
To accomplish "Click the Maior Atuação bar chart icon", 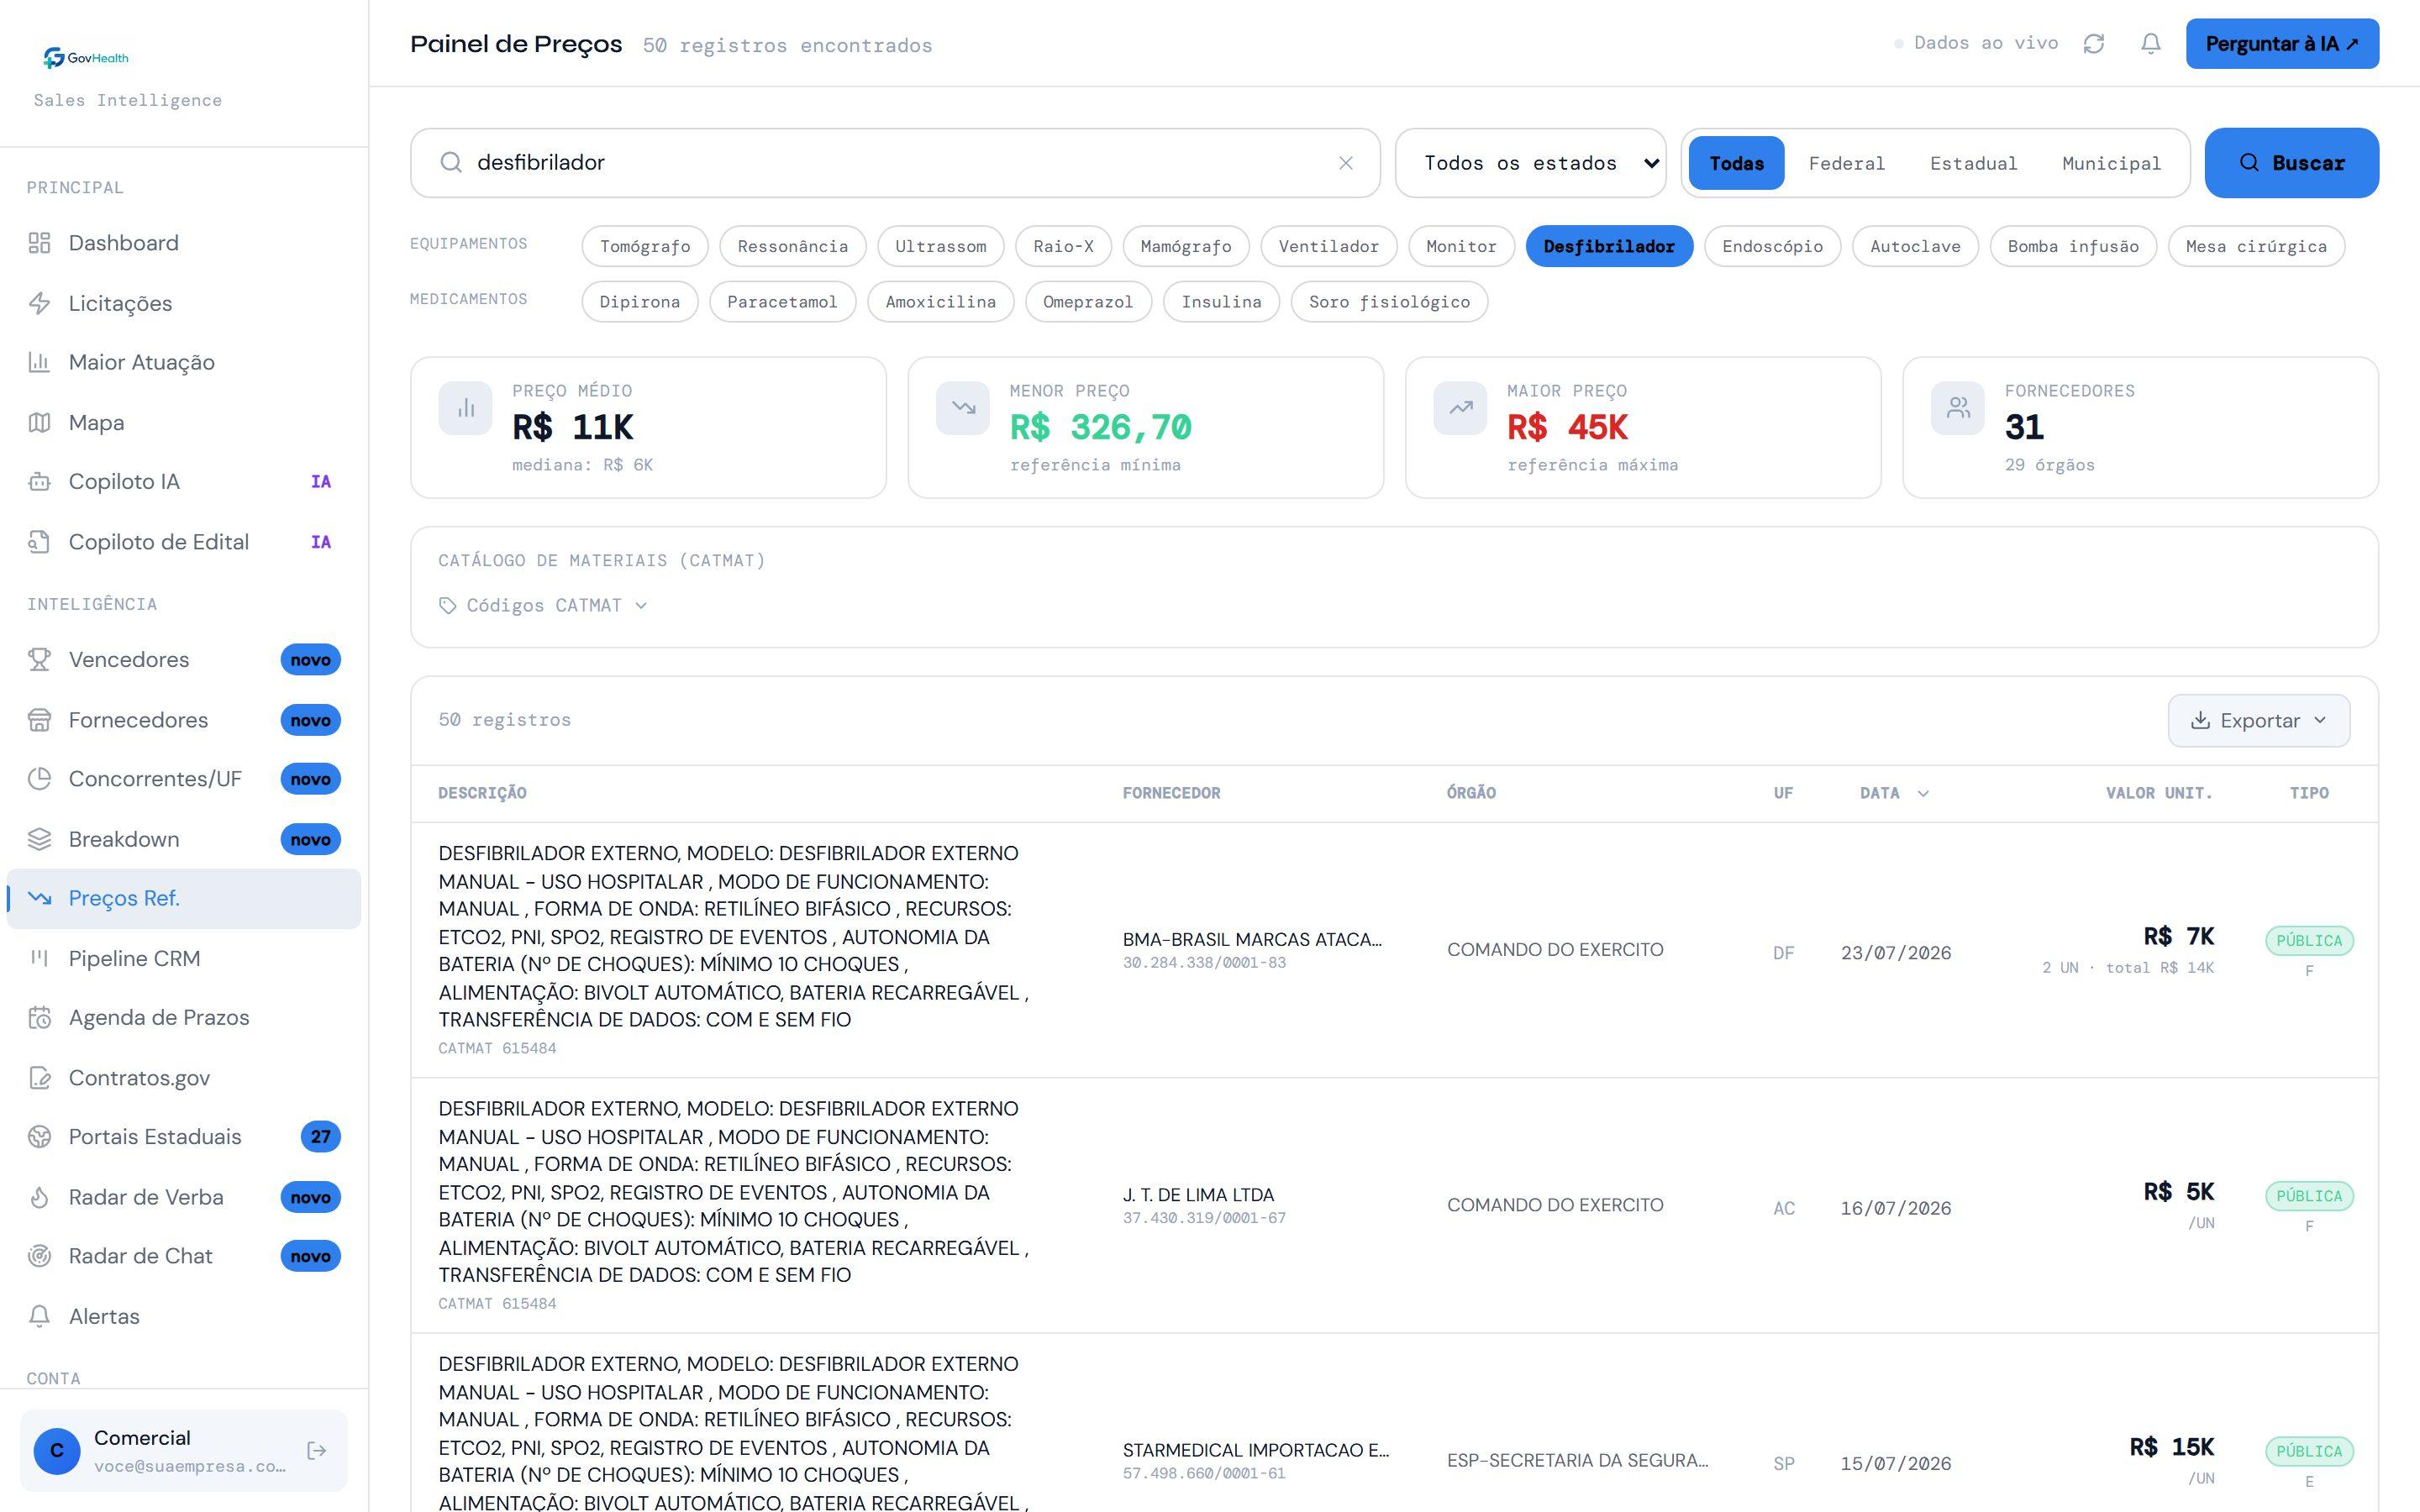I will coord(39,362).
